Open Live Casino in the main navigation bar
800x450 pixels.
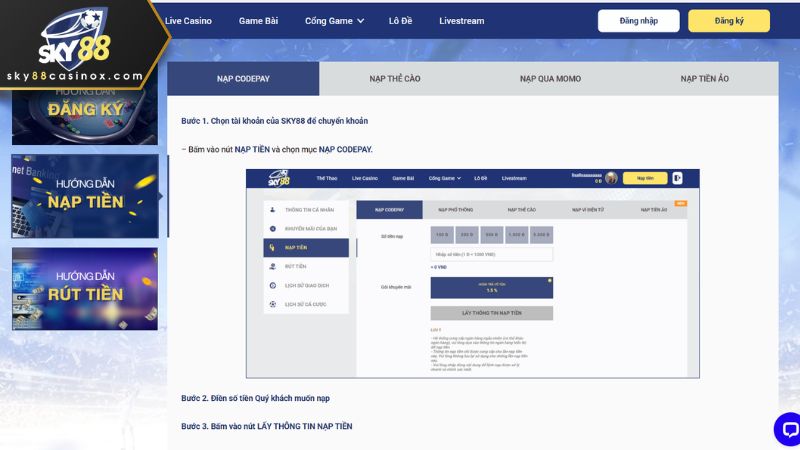coord(188,21)
